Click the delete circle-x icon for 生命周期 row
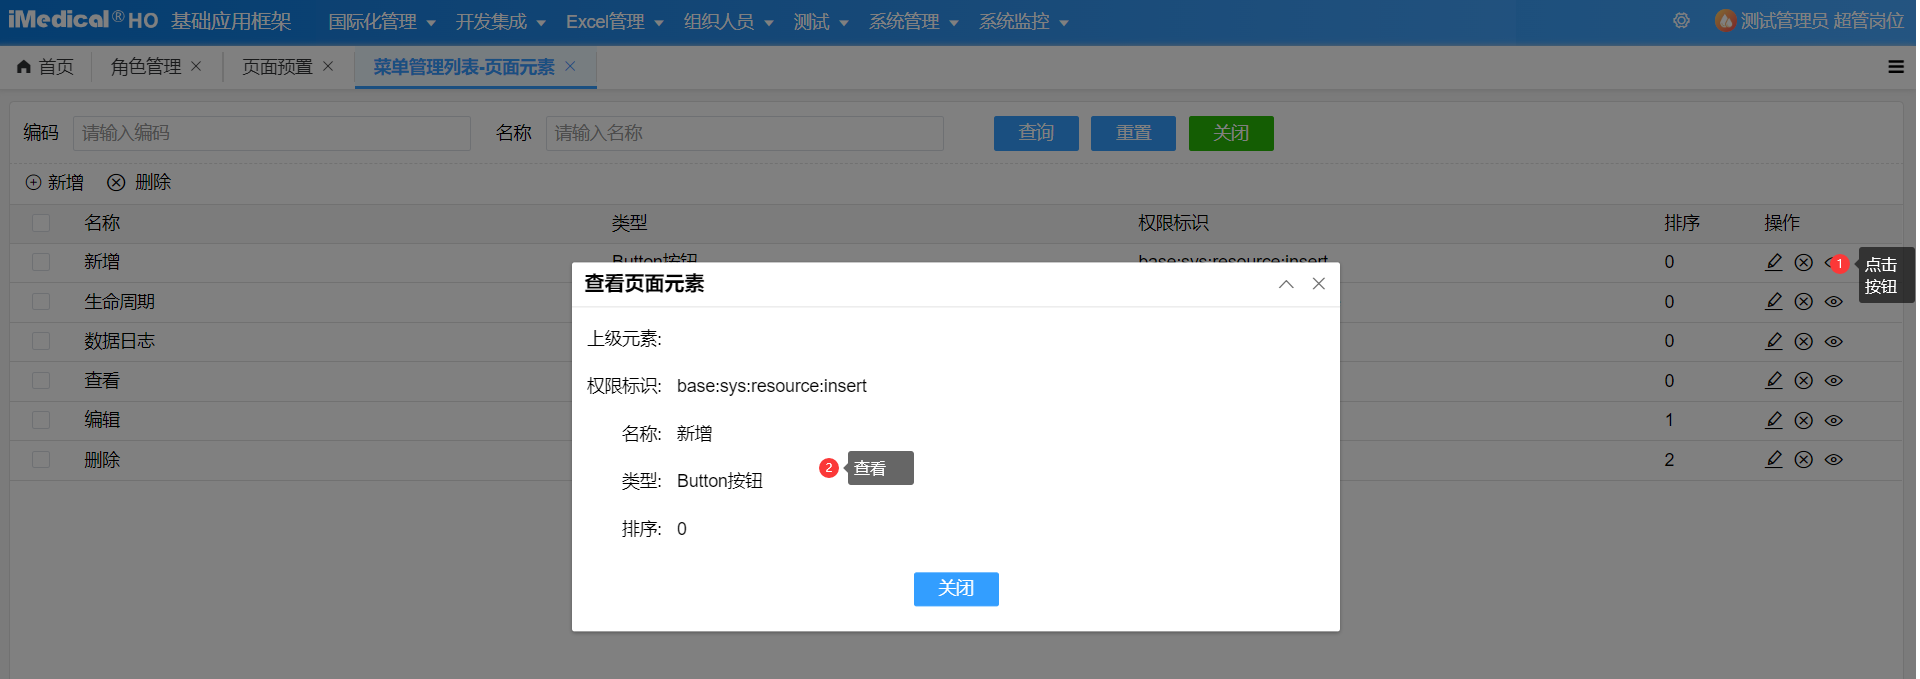This screenshot has height=679, width=1920. tap(1804, 301)
